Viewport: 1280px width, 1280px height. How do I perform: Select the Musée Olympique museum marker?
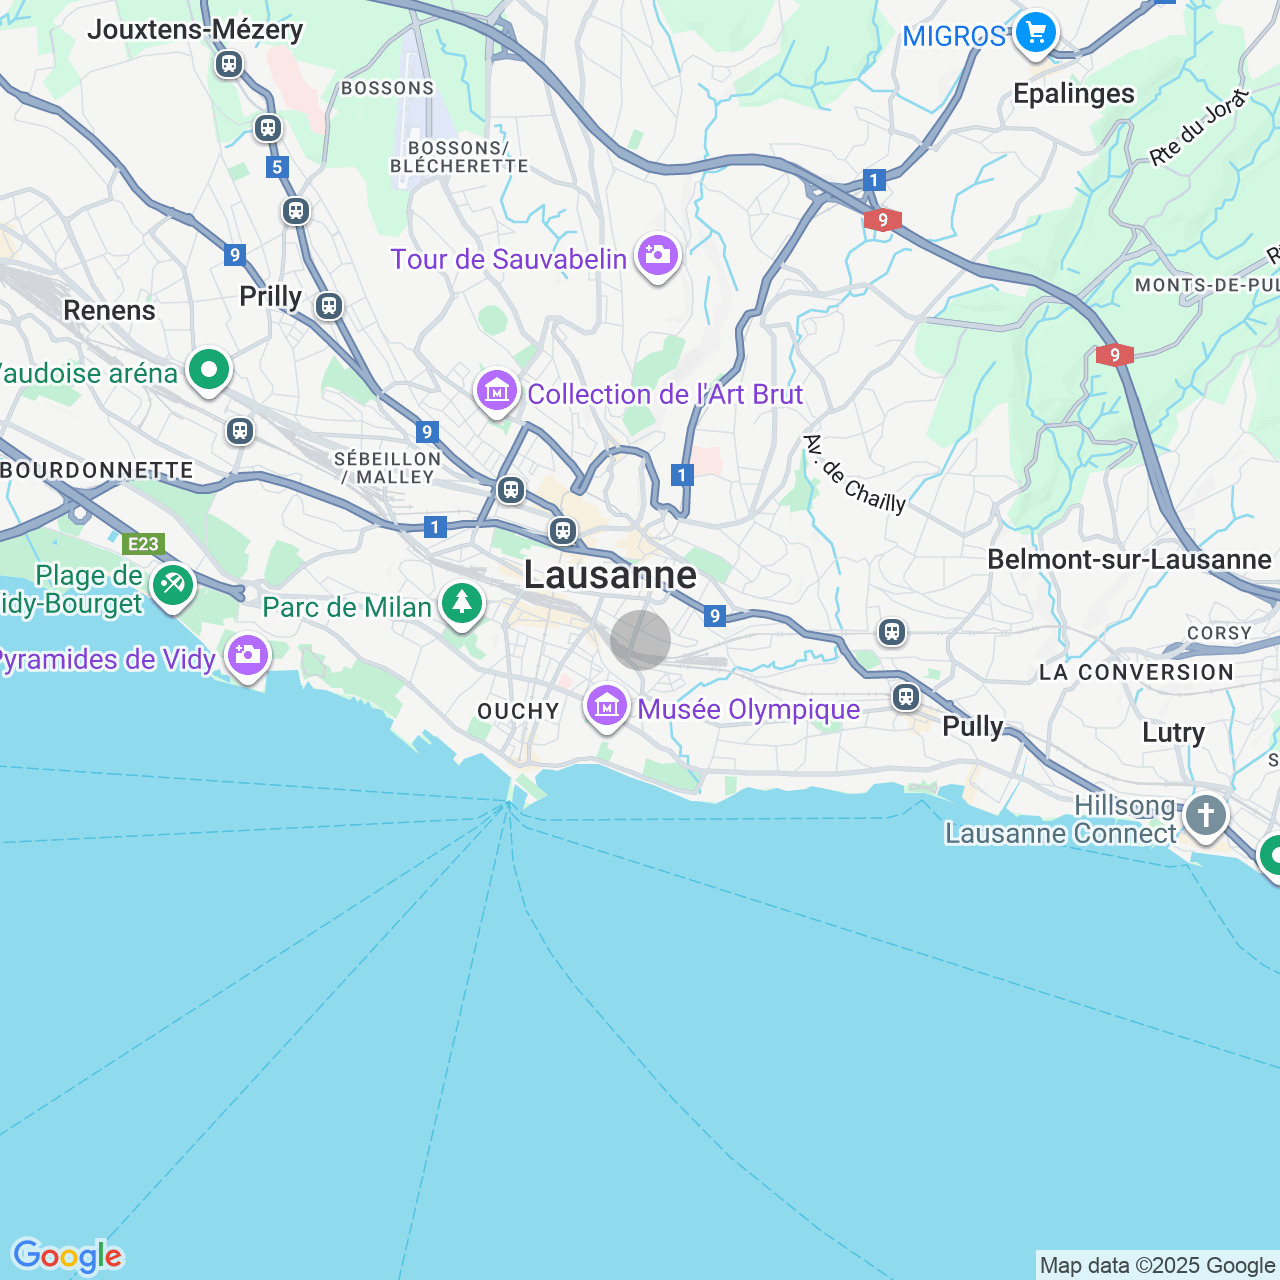click(x=606, y=707)
